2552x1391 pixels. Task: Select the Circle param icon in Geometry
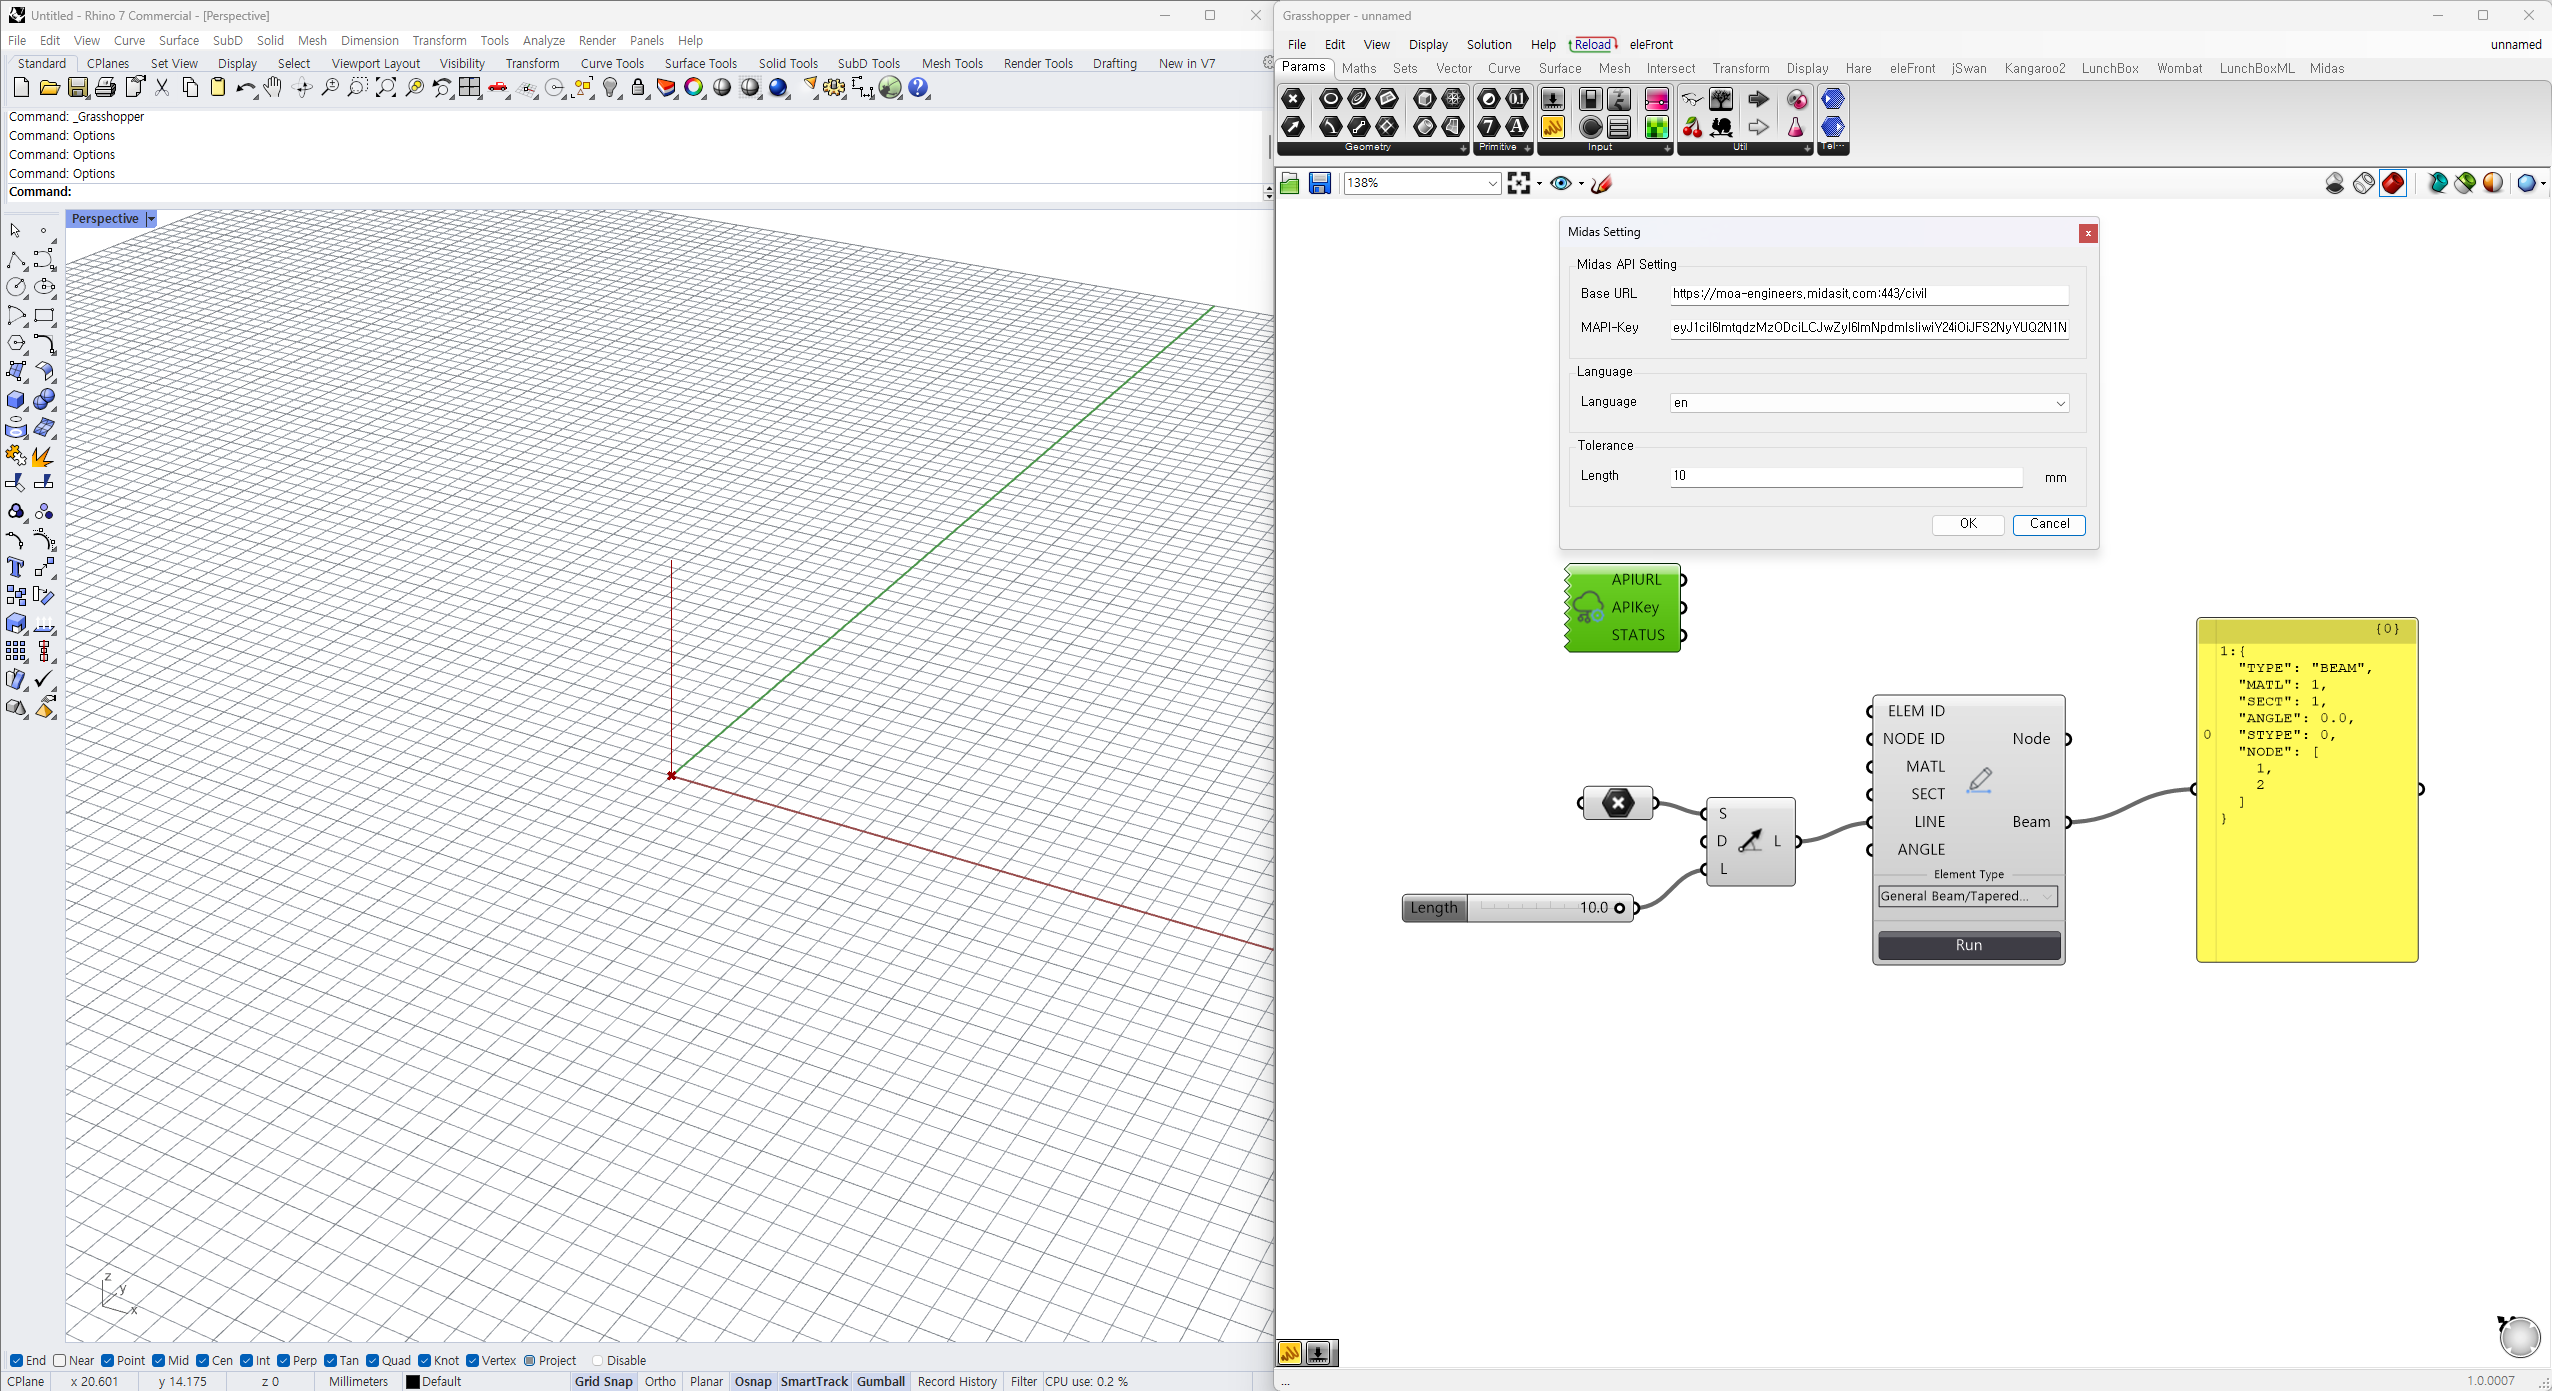(x=1330, y=98)
